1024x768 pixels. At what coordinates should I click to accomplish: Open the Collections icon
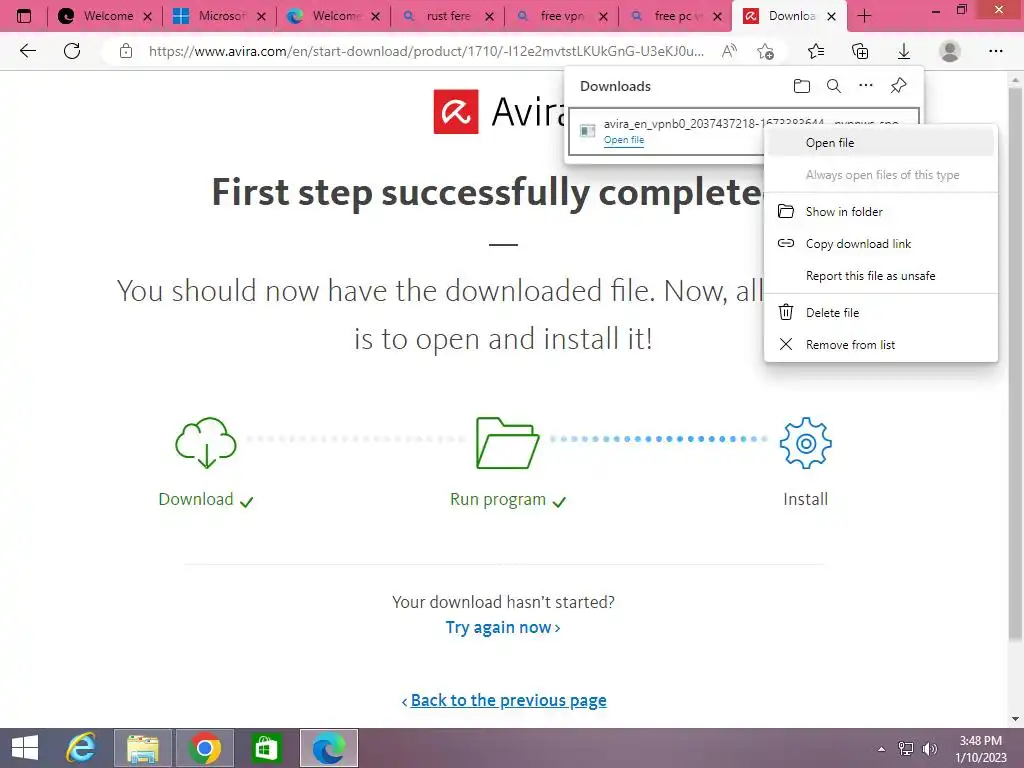(x=860, y=51)
